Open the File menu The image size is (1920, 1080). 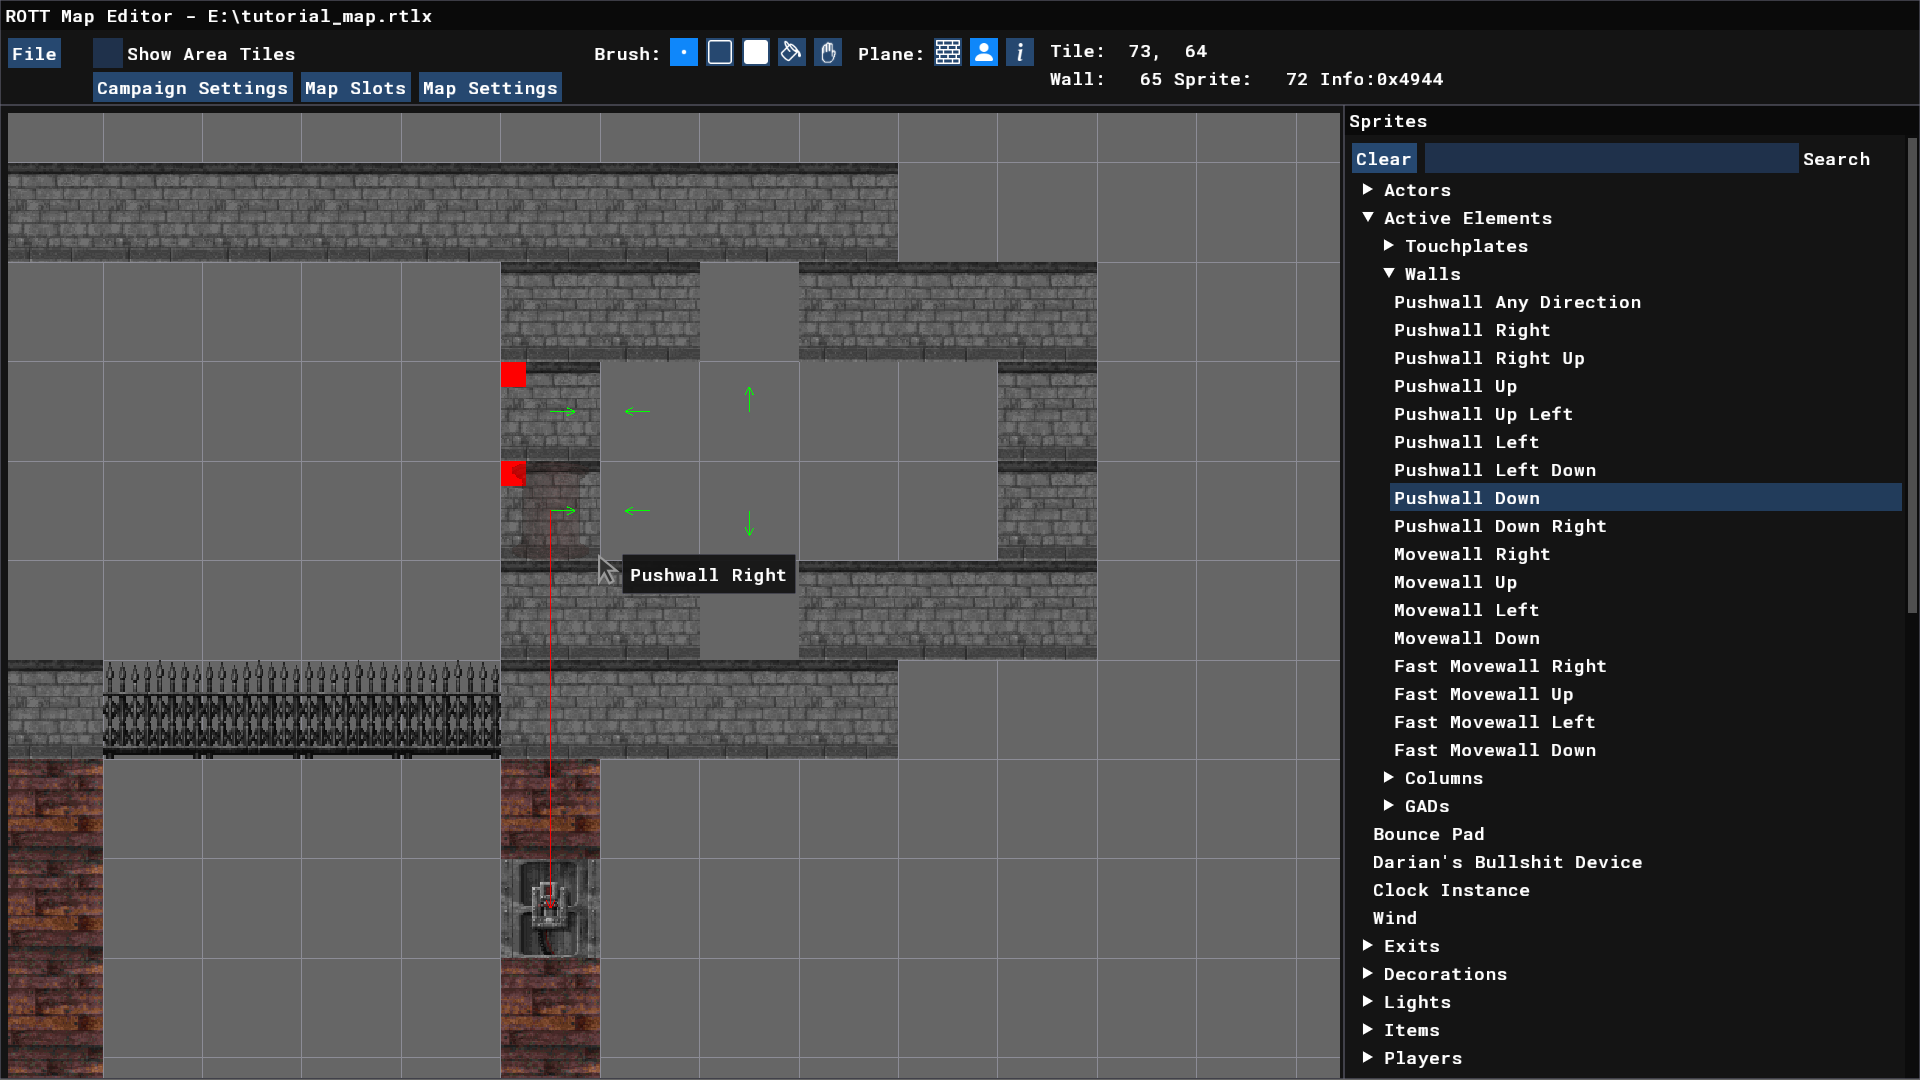point(34,54)
